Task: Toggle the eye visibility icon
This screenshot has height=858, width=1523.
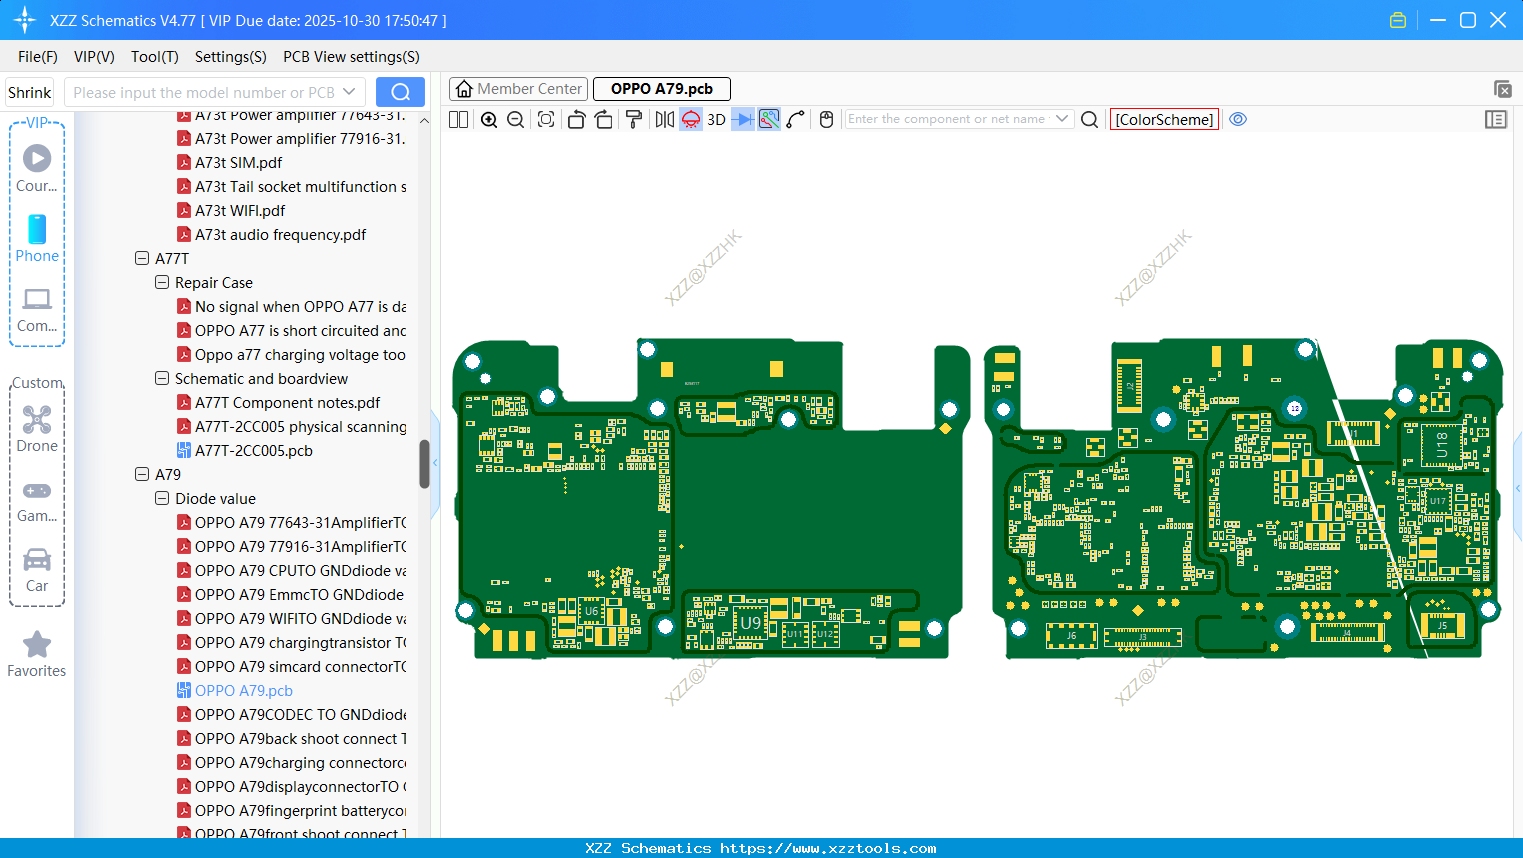Action: point(1238,119)
